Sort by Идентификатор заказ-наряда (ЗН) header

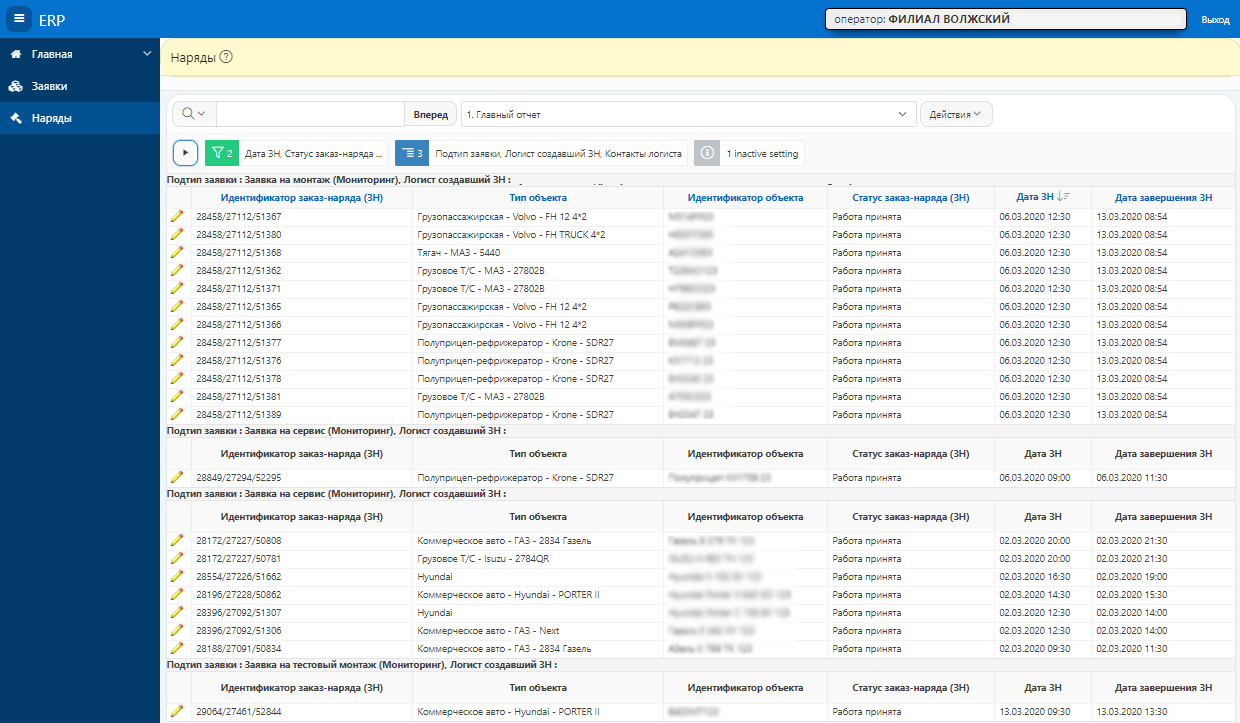302,198
